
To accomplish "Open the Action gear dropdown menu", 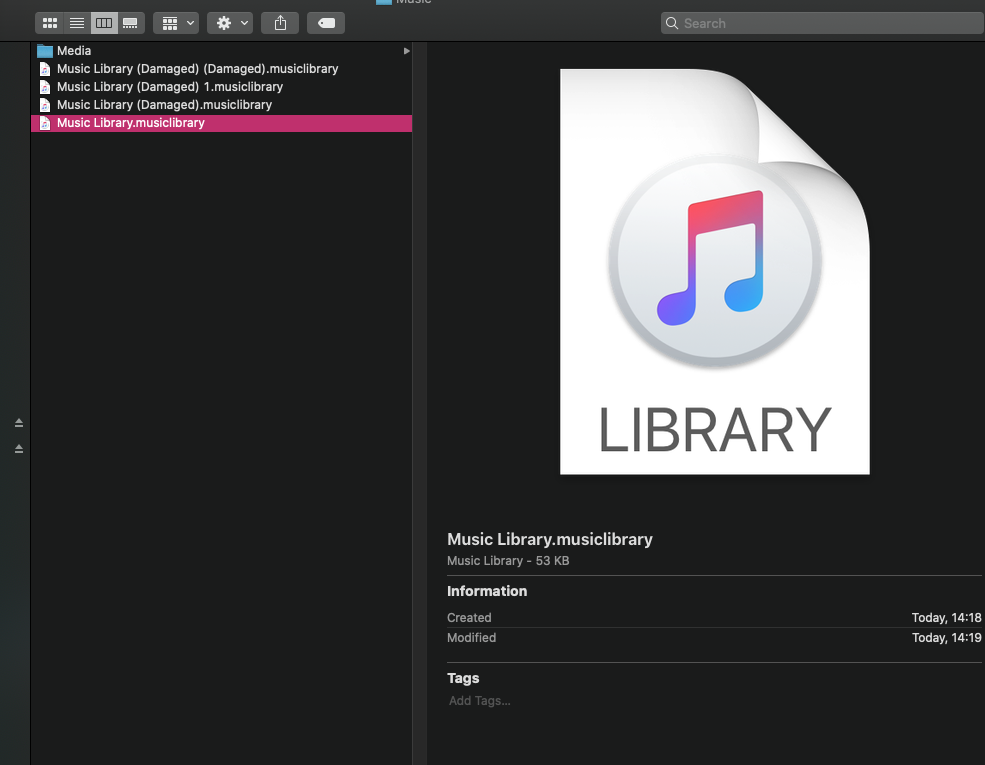I will point(229,23).
